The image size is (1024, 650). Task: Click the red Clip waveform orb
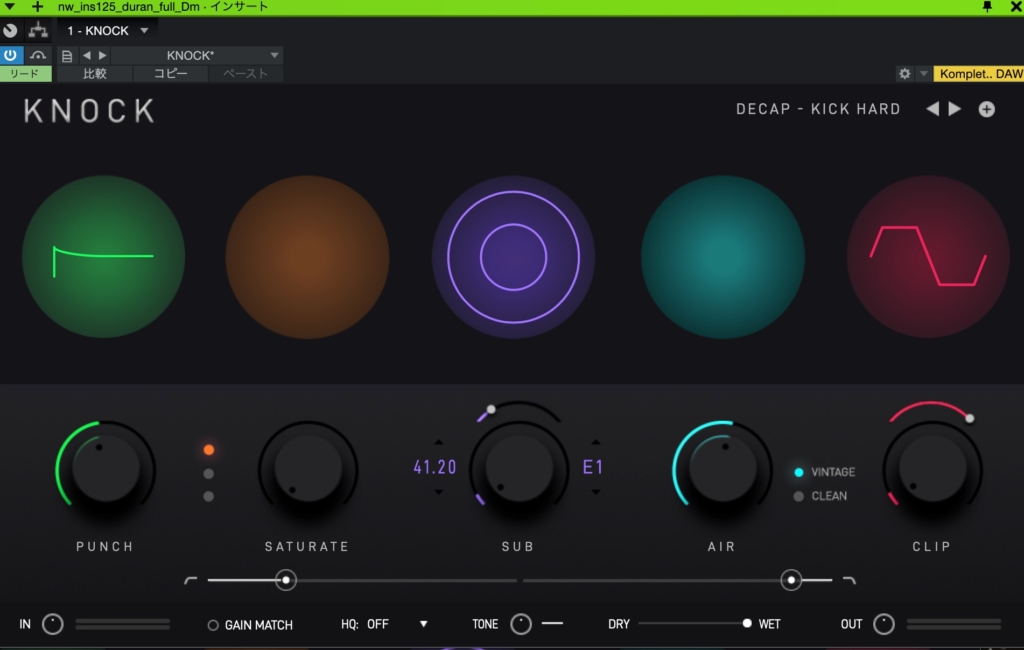(928, 257)
